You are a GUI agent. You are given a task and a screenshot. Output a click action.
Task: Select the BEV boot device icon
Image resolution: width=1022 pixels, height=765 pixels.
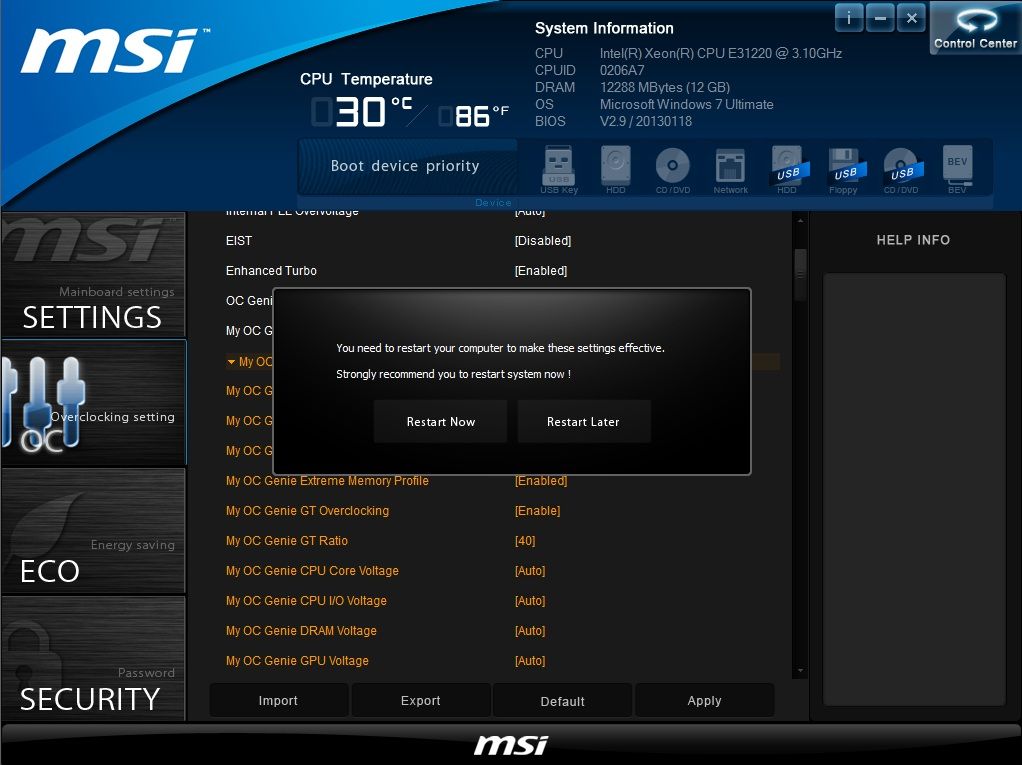point(957,169)
